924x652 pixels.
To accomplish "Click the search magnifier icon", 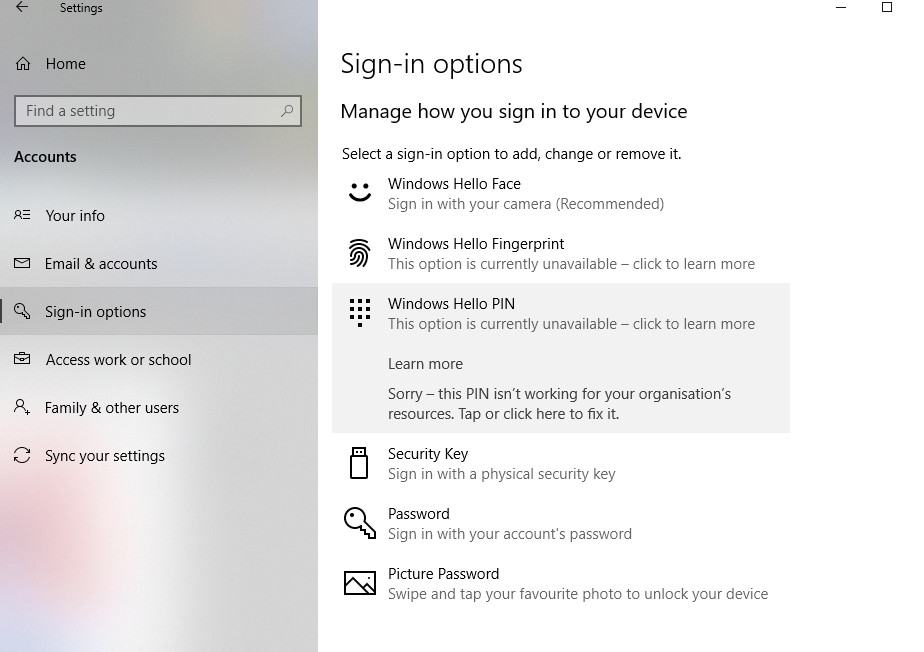I will (287, 111).
